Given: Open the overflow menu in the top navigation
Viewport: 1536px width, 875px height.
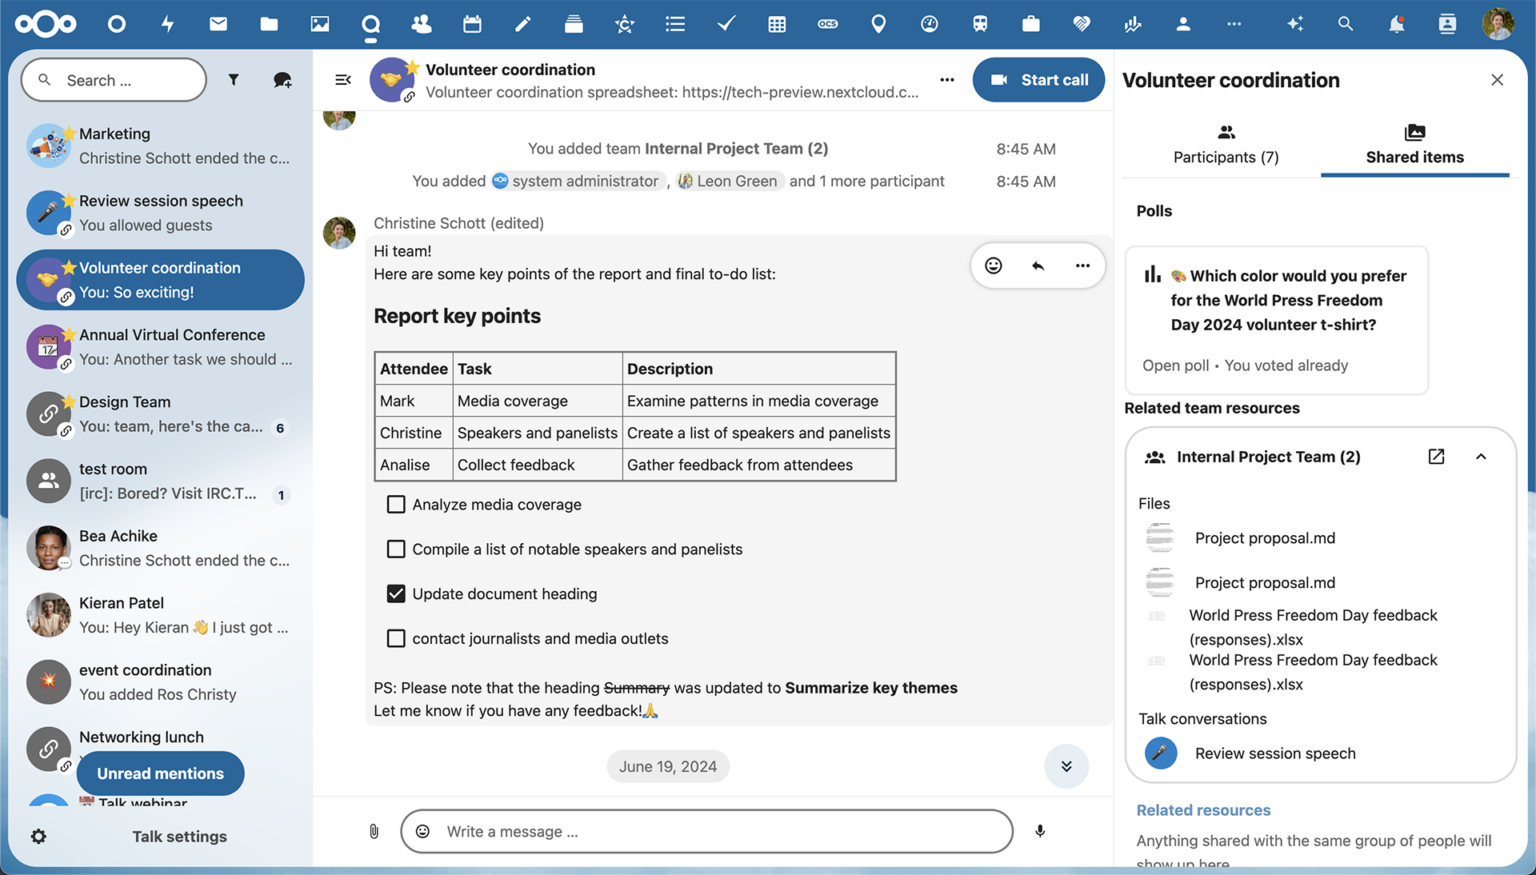Looking at the screenshot, I should tap(1233, 23).
